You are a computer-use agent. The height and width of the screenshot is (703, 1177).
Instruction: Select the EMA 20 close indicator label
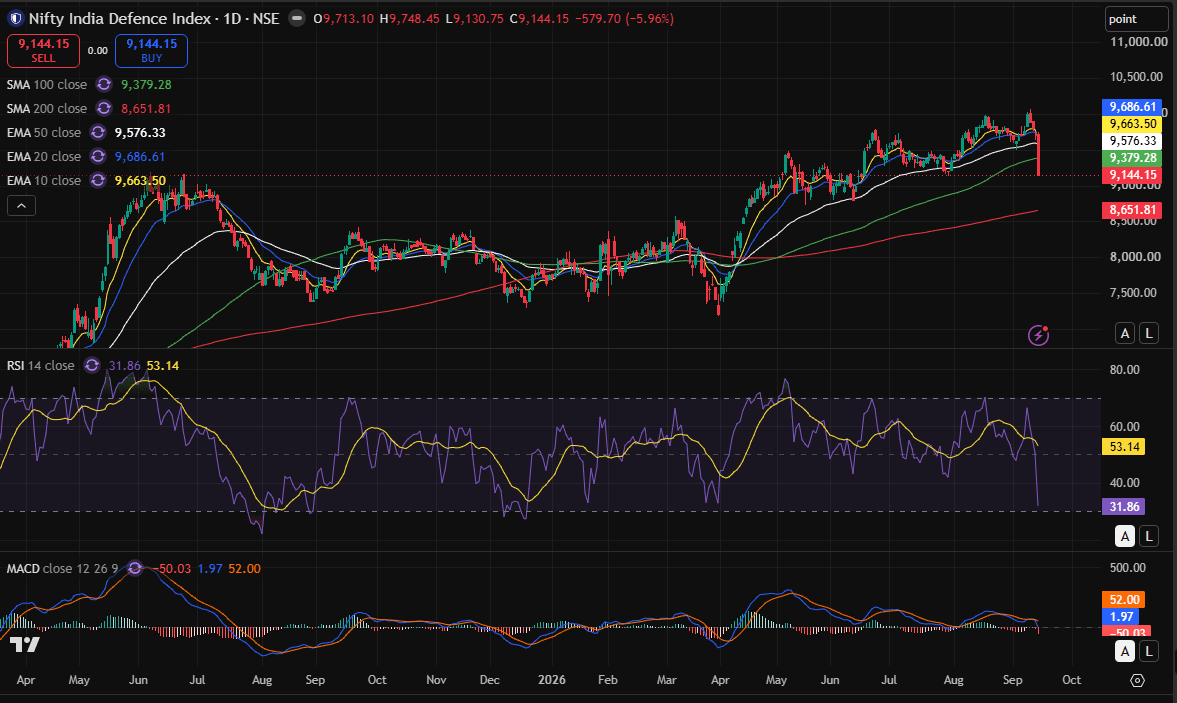point(44,157)
